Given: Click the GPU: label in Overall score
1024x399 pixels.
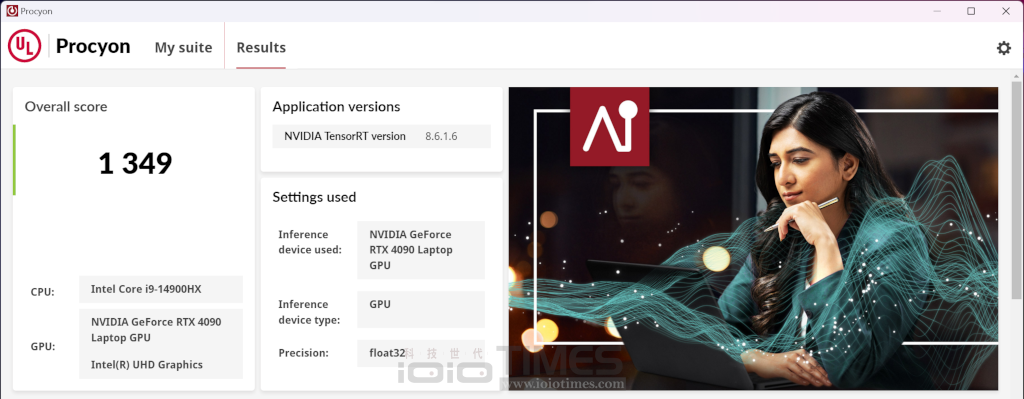Looking at the screenshot, I should tap(43, 346).
